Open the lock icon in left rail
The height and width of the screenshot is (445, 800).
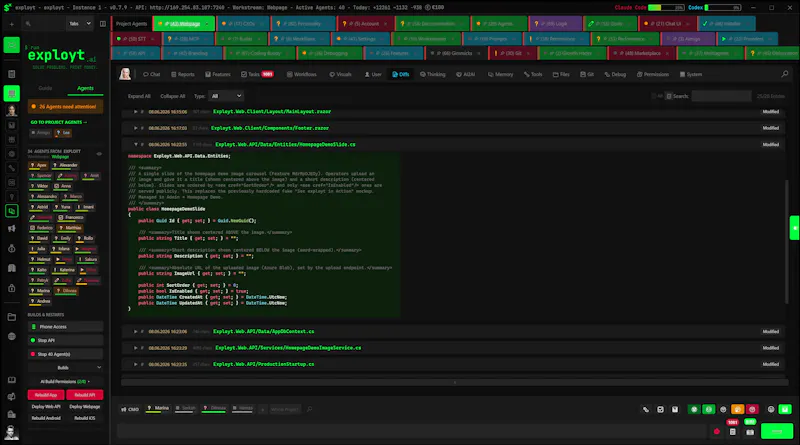[12, 288]
